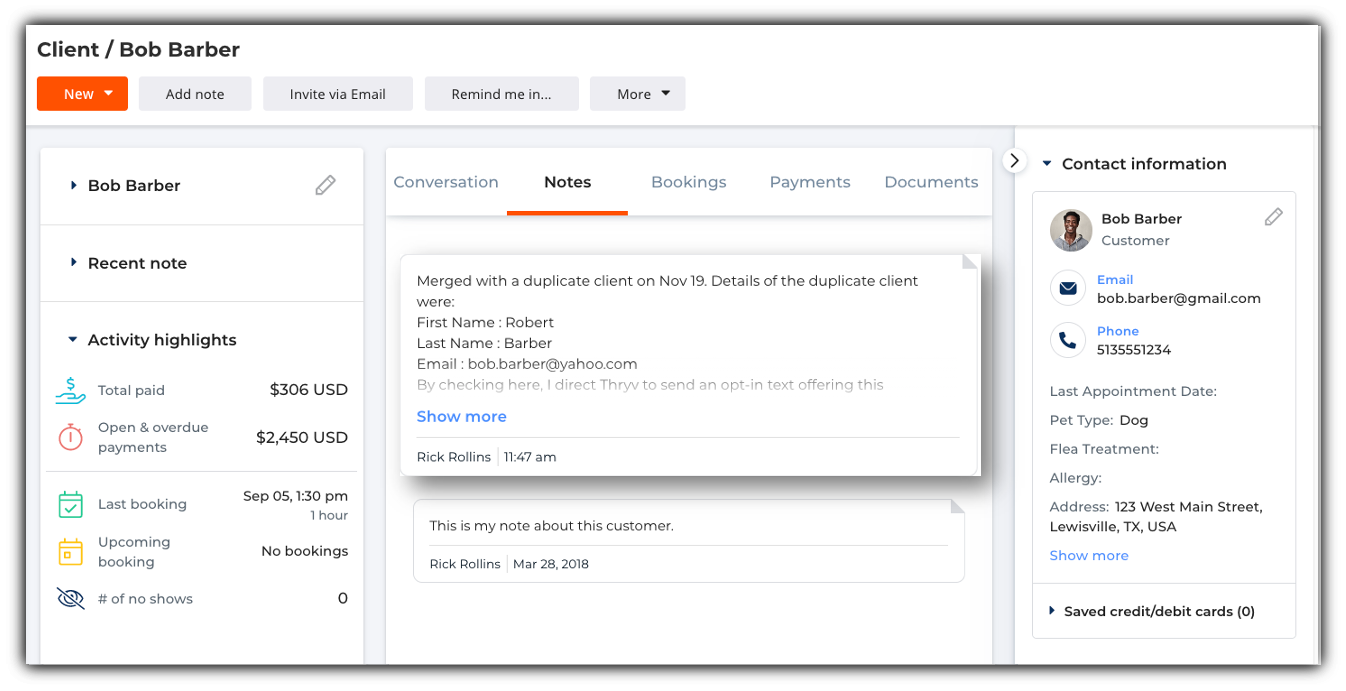Click the Total paid money icon

[70, 390]
